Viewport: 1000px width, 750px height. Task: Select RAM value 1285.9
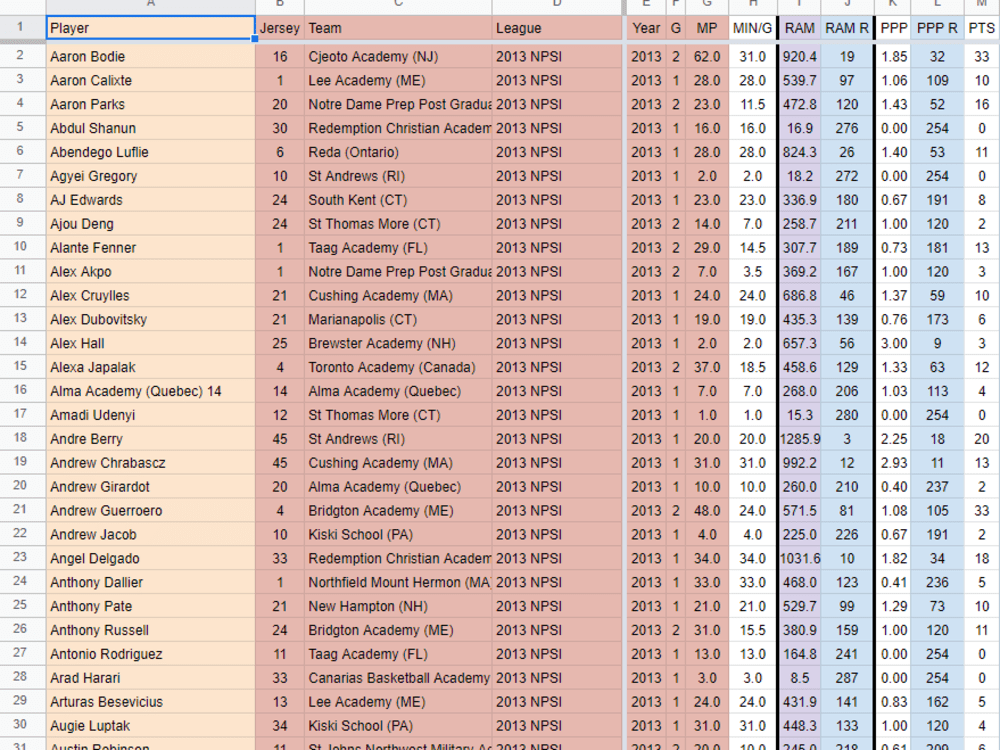pyautogui.click(x=800, y=439)
